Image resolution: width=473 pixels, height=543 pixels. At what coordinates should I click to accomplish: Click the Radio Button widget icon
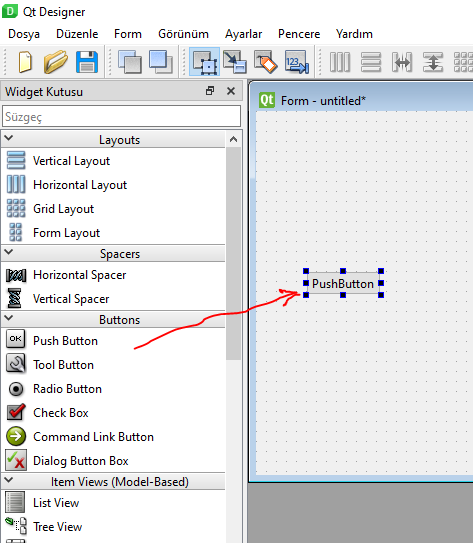point(16,389)
